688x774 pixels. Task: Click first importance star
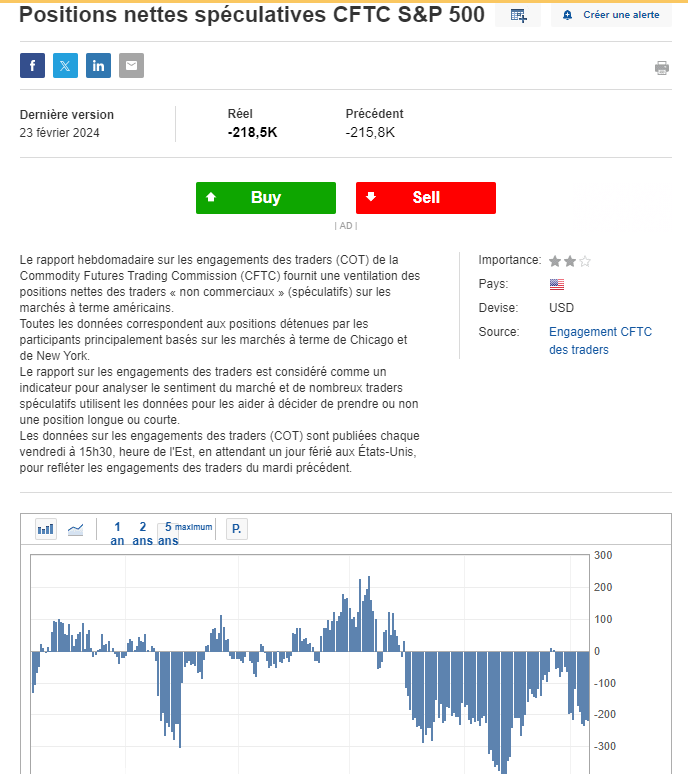[555, 261]
